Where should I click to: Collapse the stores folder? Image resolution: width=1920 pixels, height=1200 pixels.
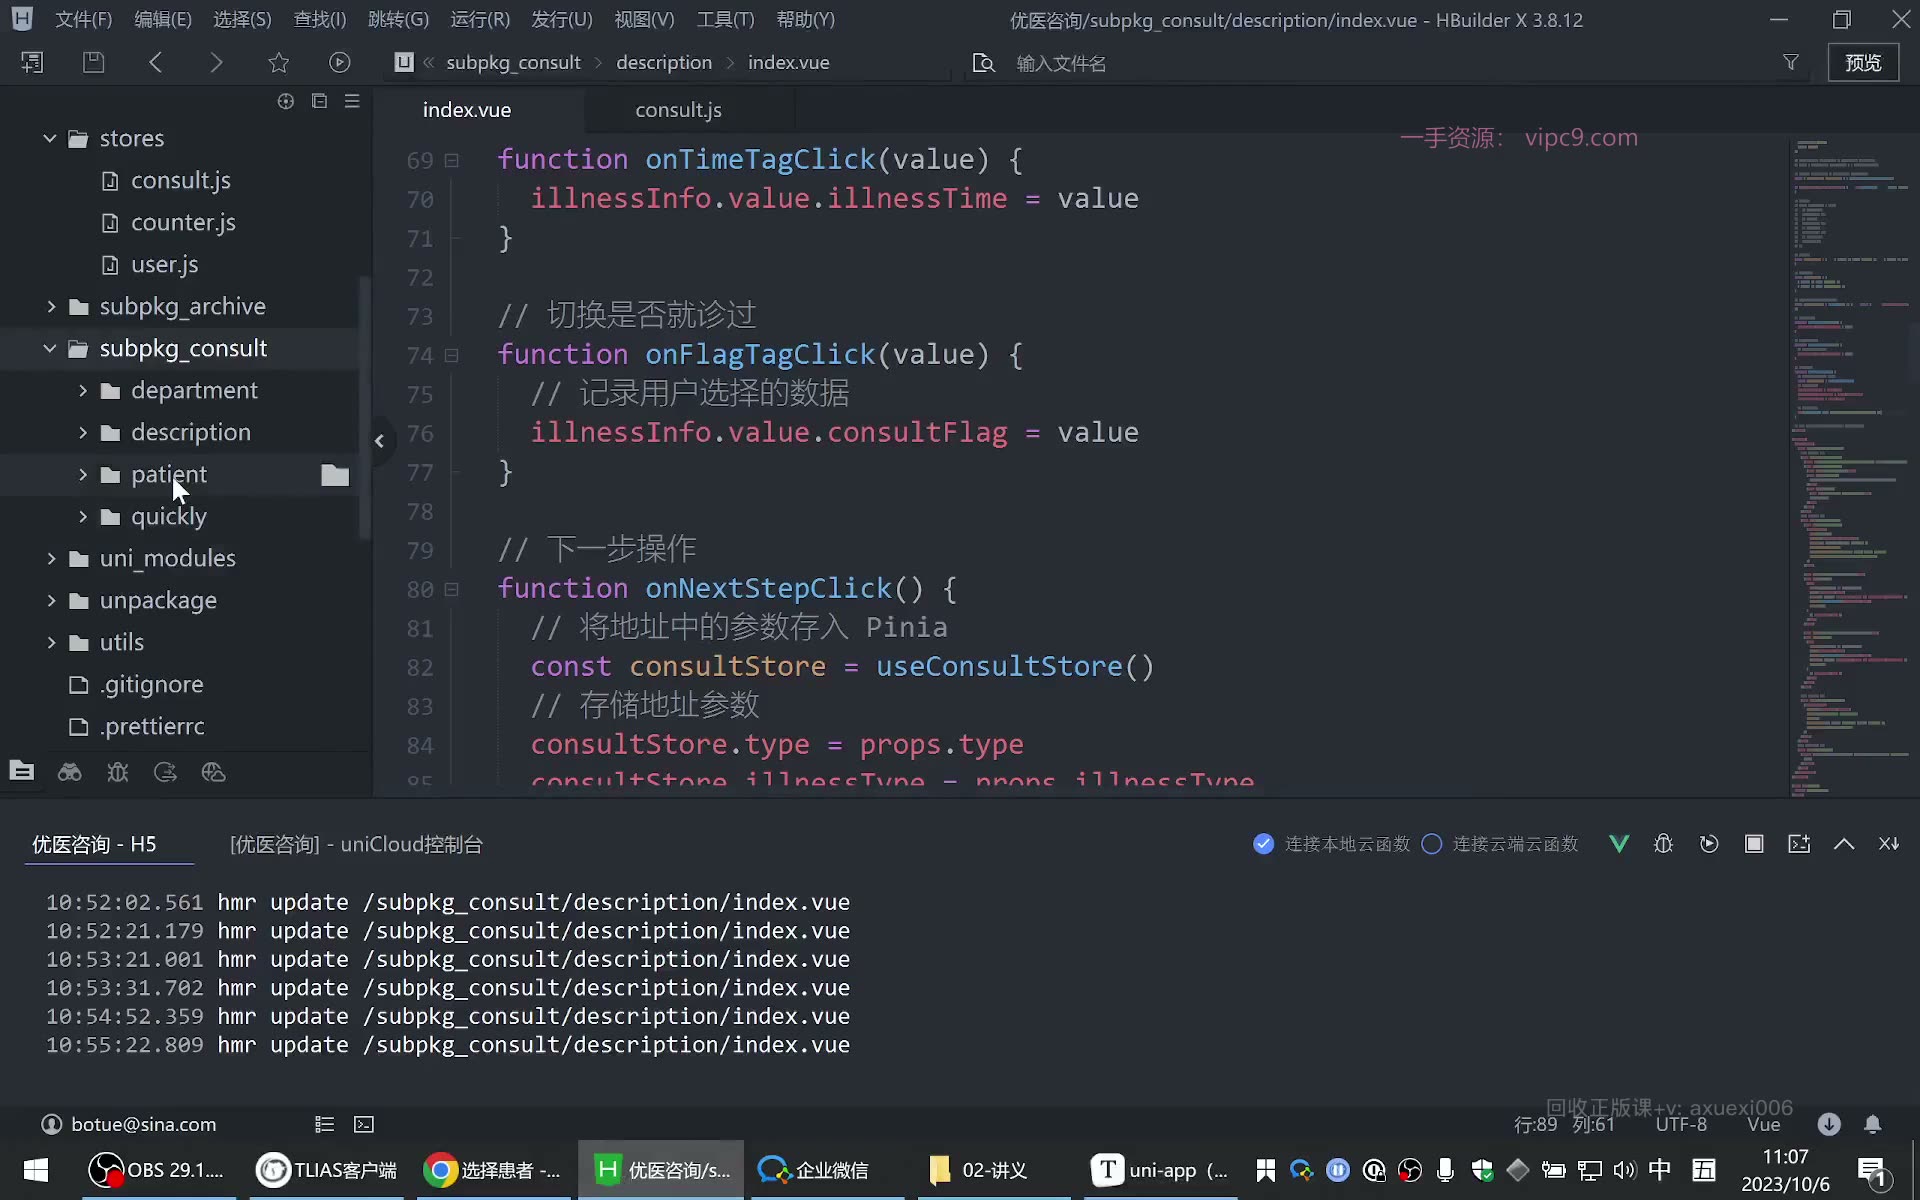(x=50, y=138)
